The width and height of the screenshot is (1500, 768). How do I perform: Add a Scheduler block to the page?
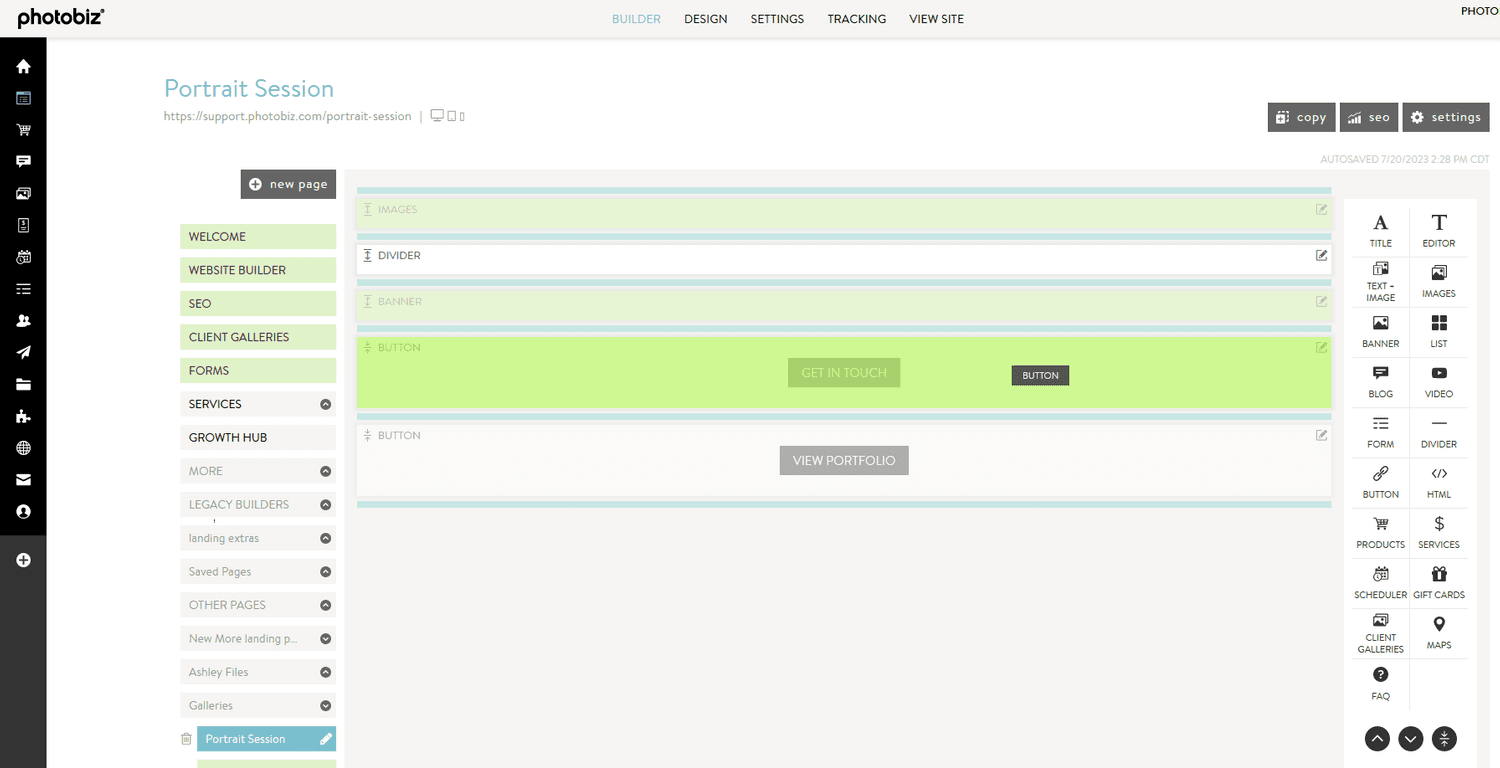1380,582
